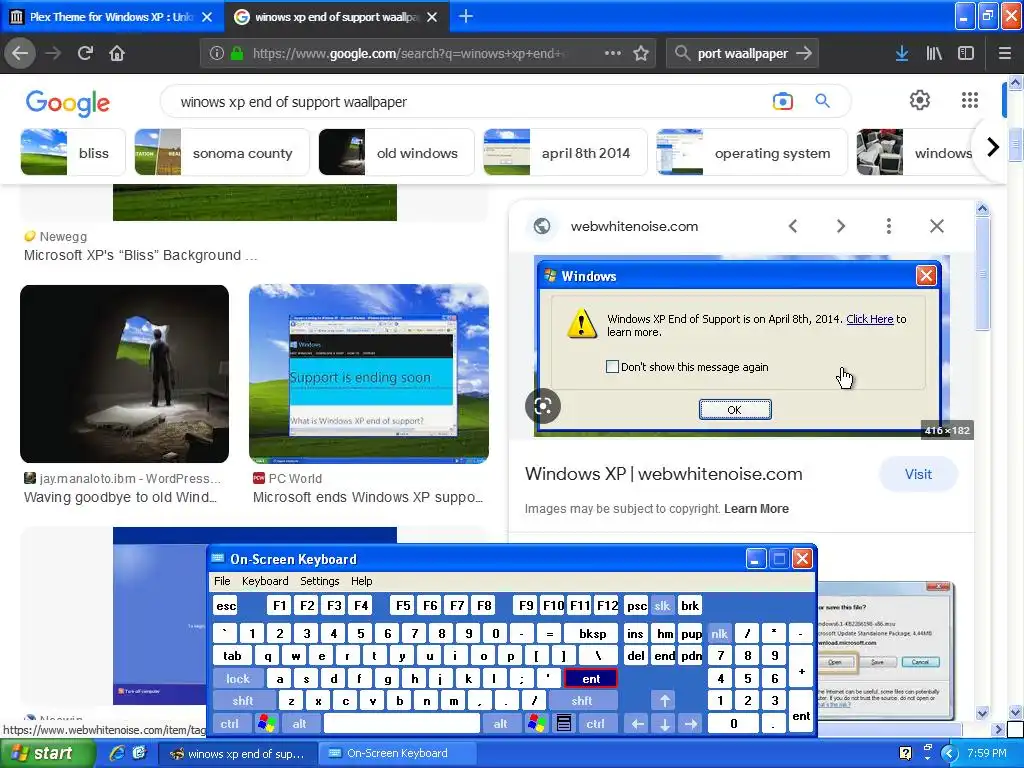
Task: Show previous image in preview panel
Action: pos(793,226)
